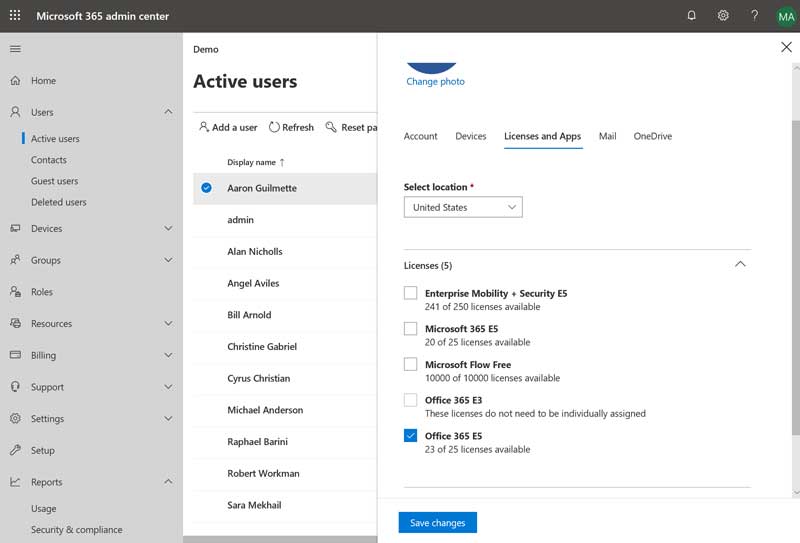
Task: Collapse the Licenses (5) section
Action: coord(740,264)
